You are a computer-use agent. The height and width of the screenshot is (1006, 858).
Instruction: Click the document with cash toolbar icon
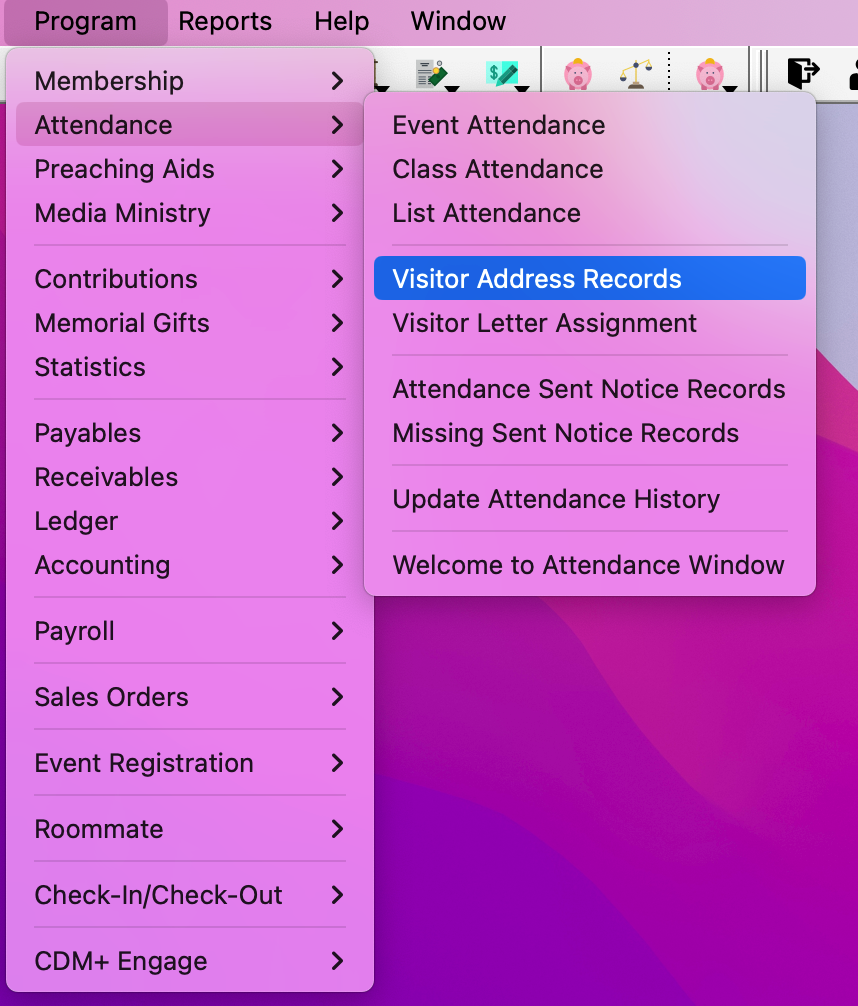[x=432, y=72]
